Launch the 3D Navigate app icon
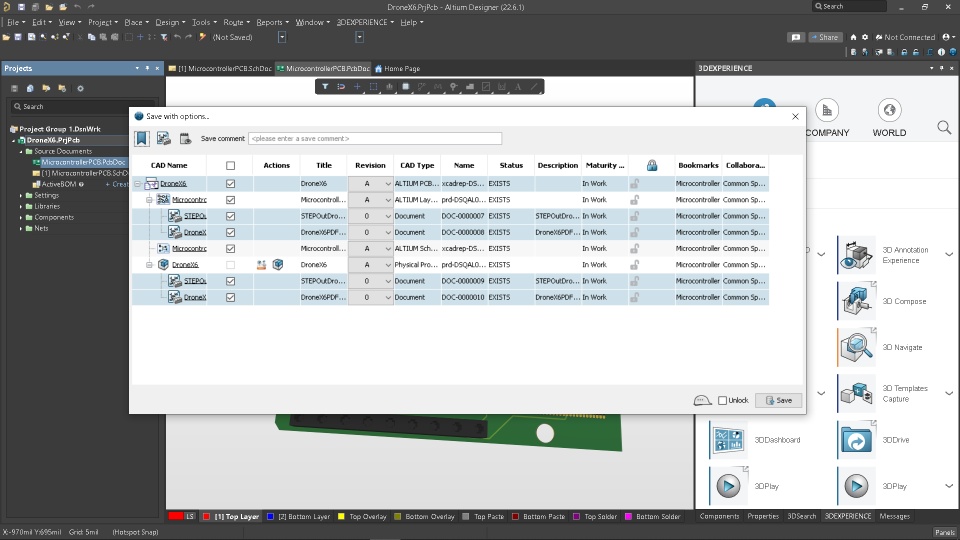 857,347
